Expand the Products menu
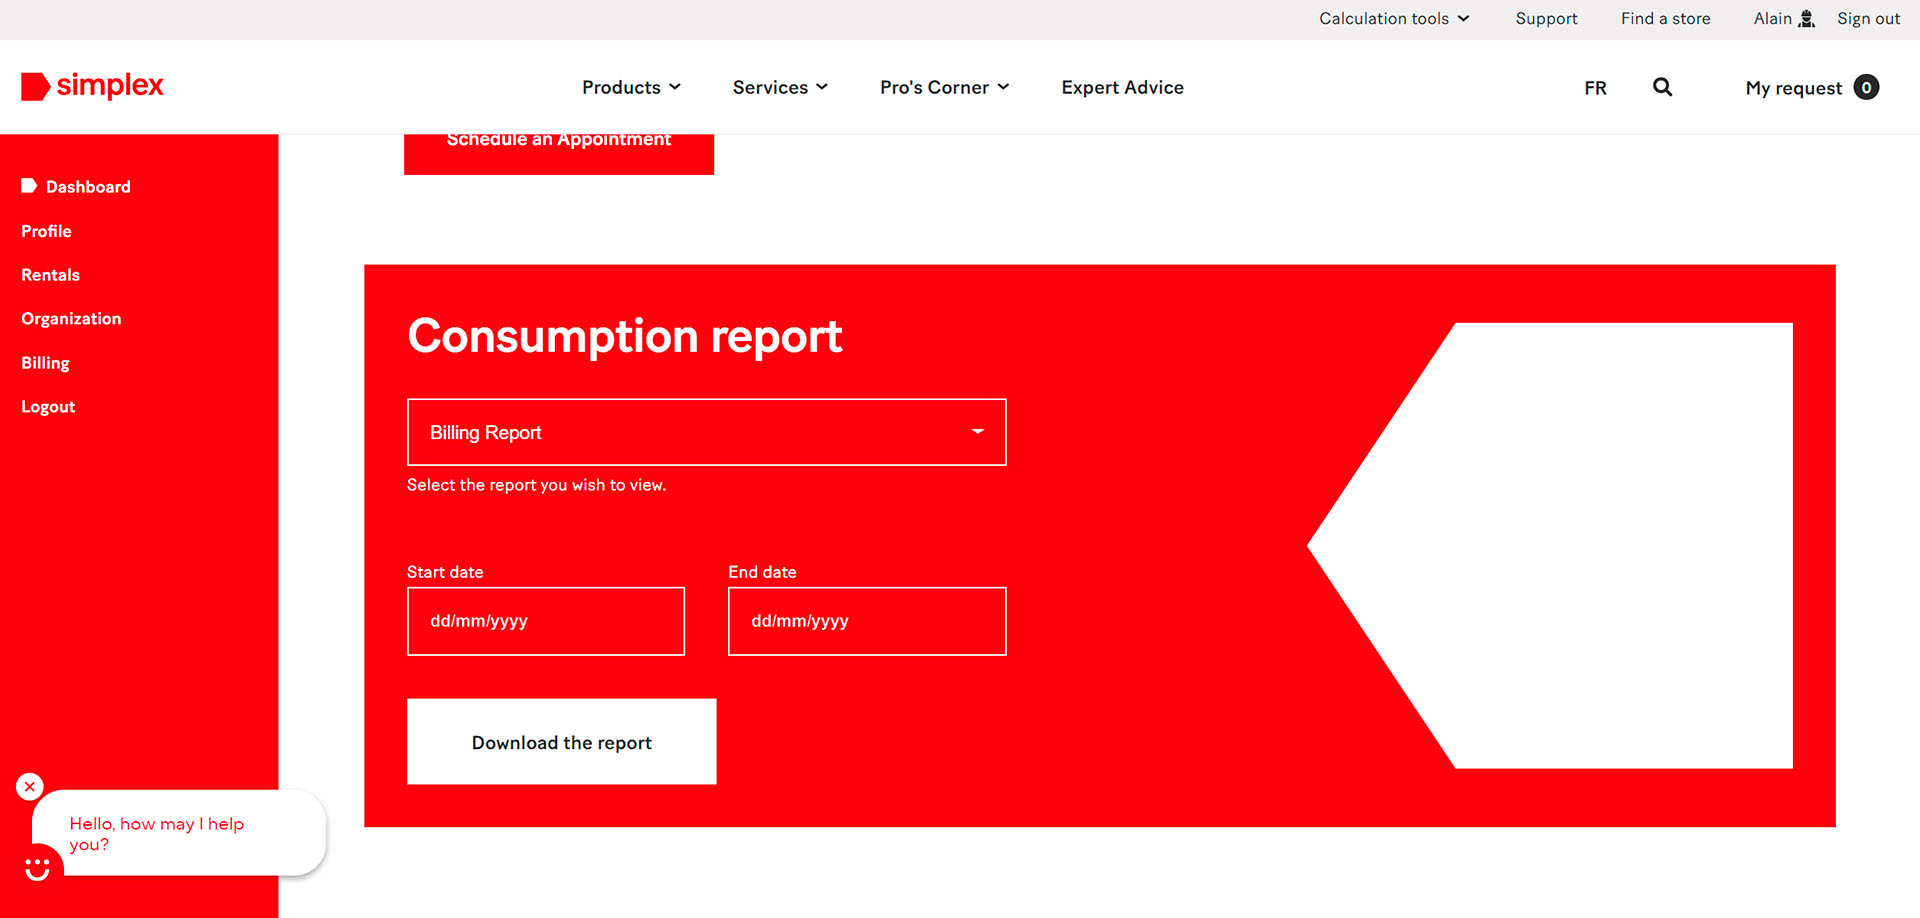 click(x=631, y=88)
